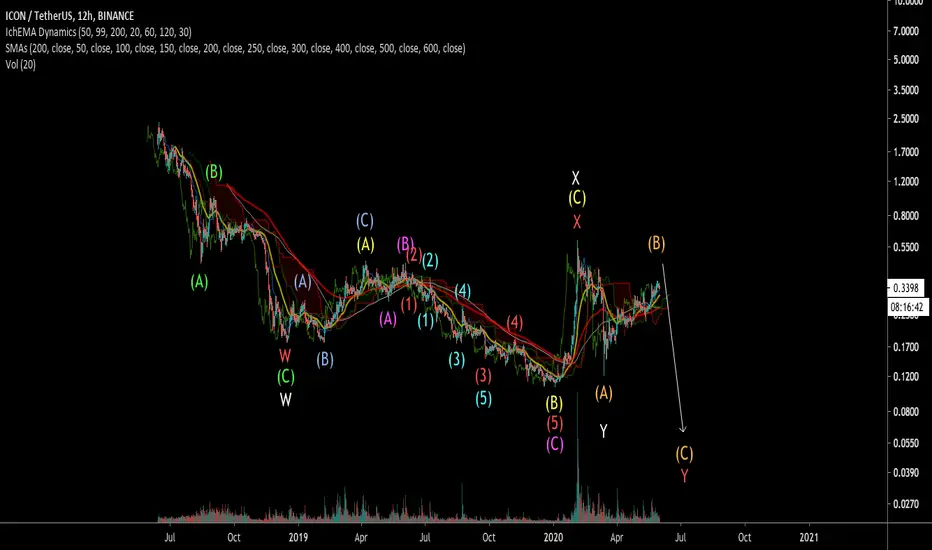Select the IchEMA Dynamics indicator legend
The height and width of the screenshot is (550, 932).
point(98,32)
